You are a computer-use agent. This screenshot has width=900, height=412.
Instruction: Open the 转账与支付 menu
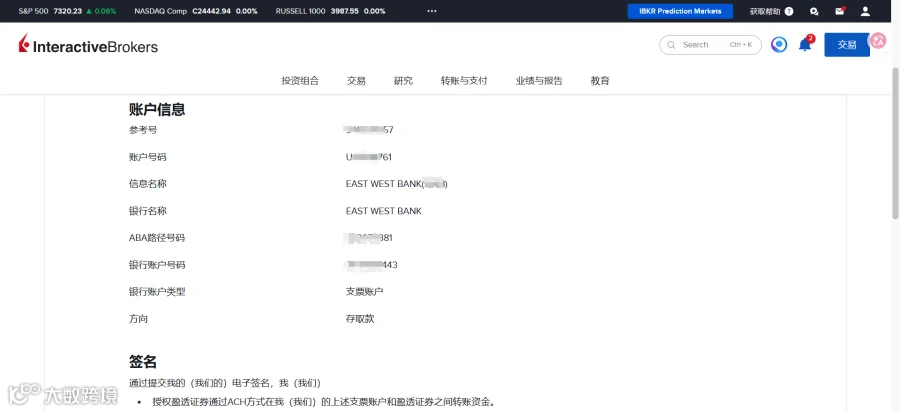pyautogui.click(x=464, y=81)
